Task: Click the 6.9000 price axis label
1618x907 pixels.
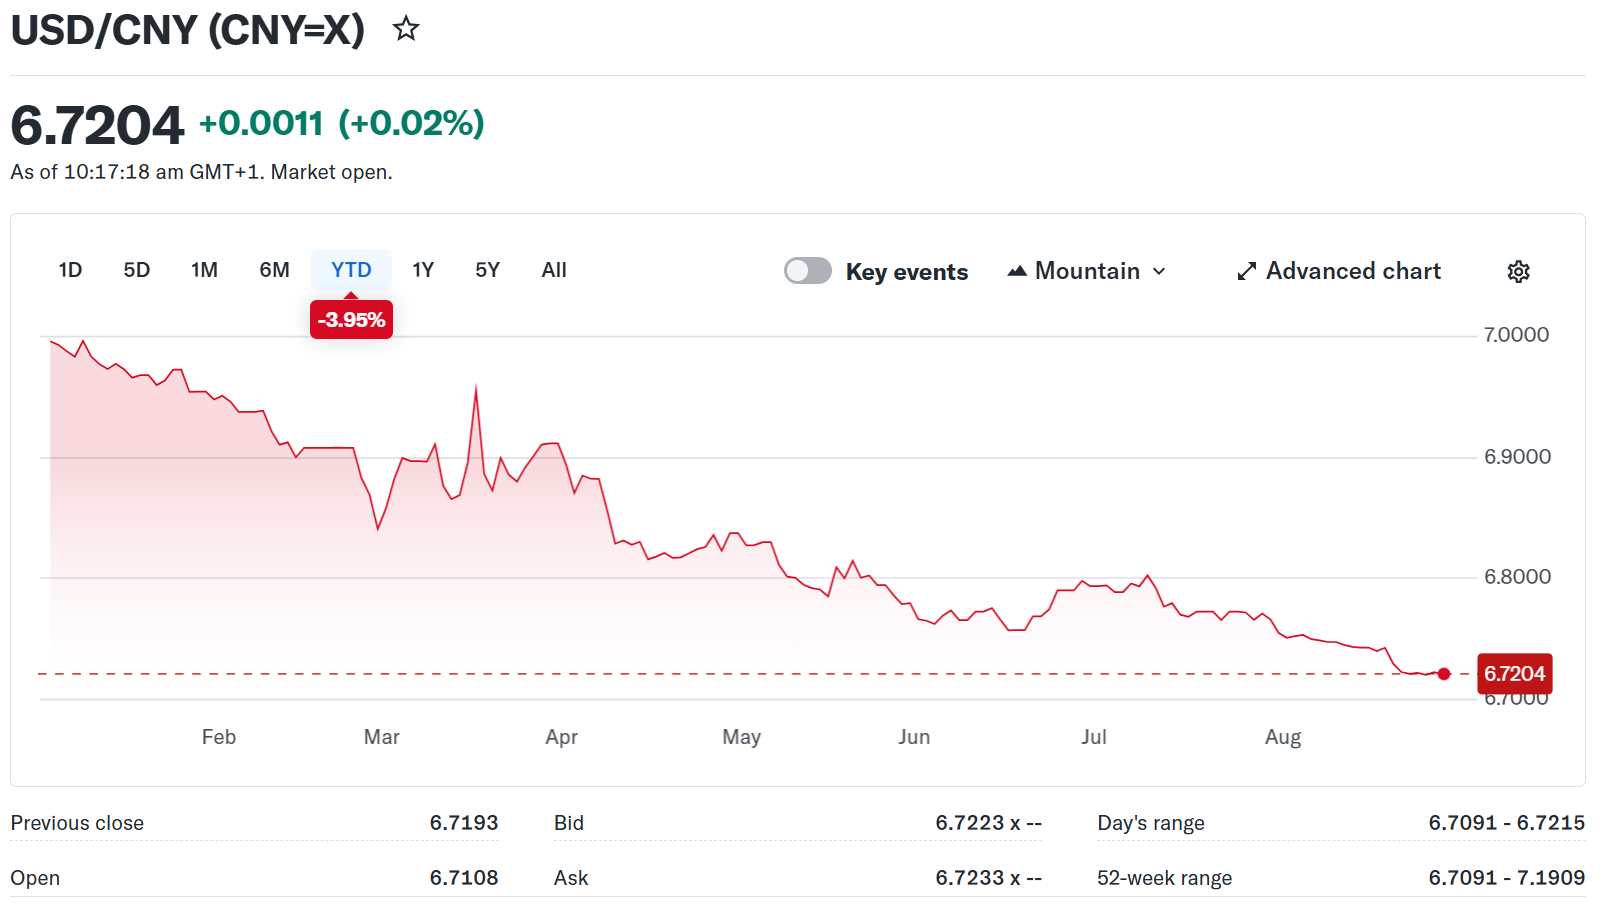Action: 1517,457
